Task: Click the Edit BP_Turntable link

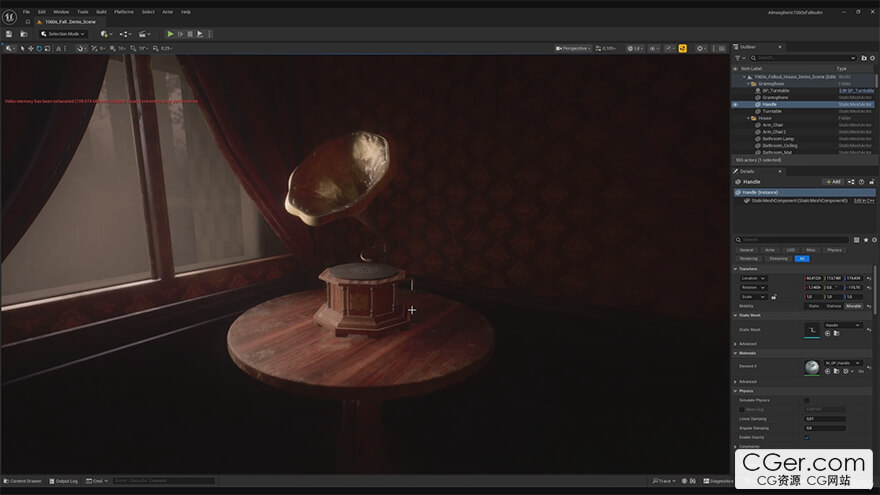Action: (x=857, y=90)
